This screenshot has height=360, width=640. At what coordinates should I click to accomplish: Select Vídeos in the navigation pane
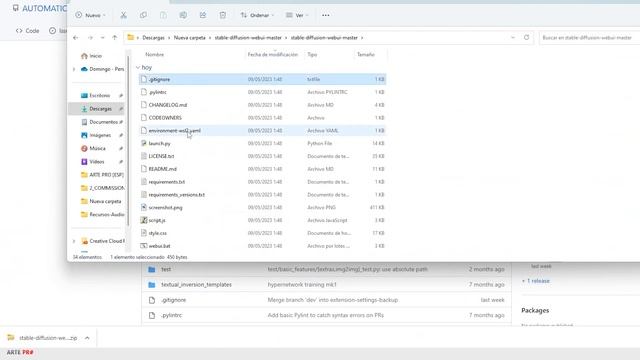coord(97,162)
